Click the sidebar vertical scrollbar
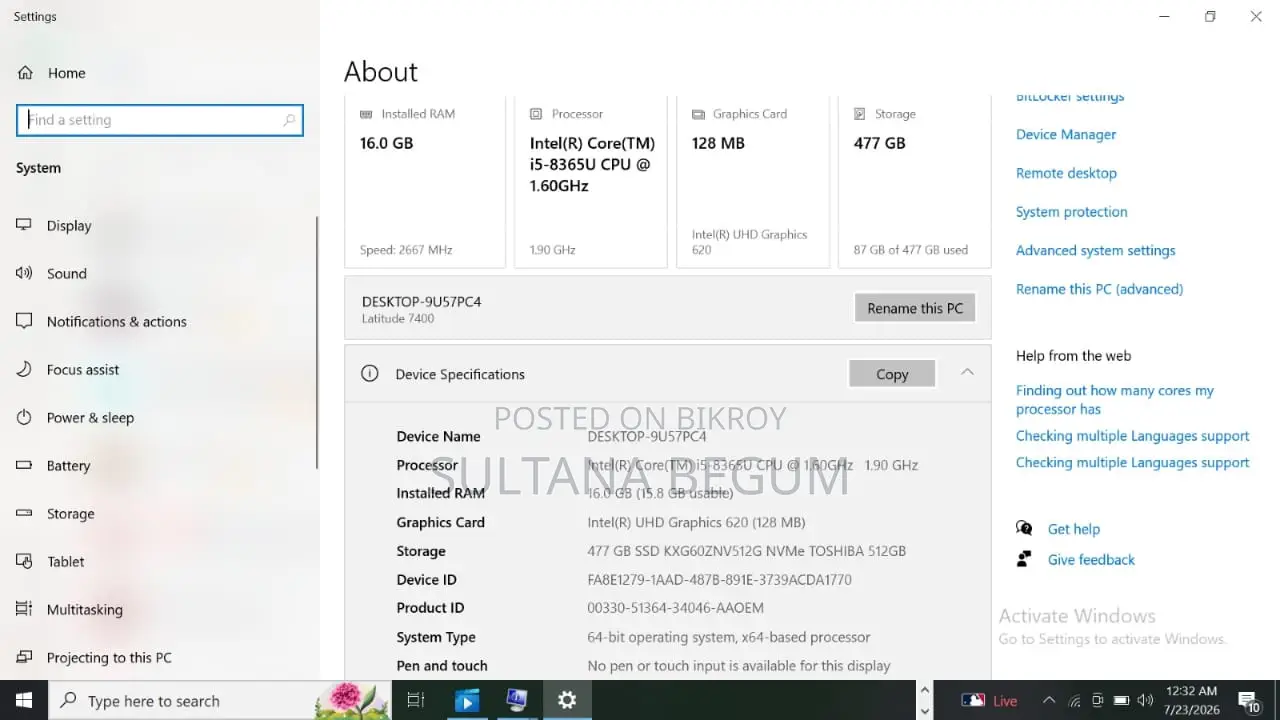 pos(317,342)
